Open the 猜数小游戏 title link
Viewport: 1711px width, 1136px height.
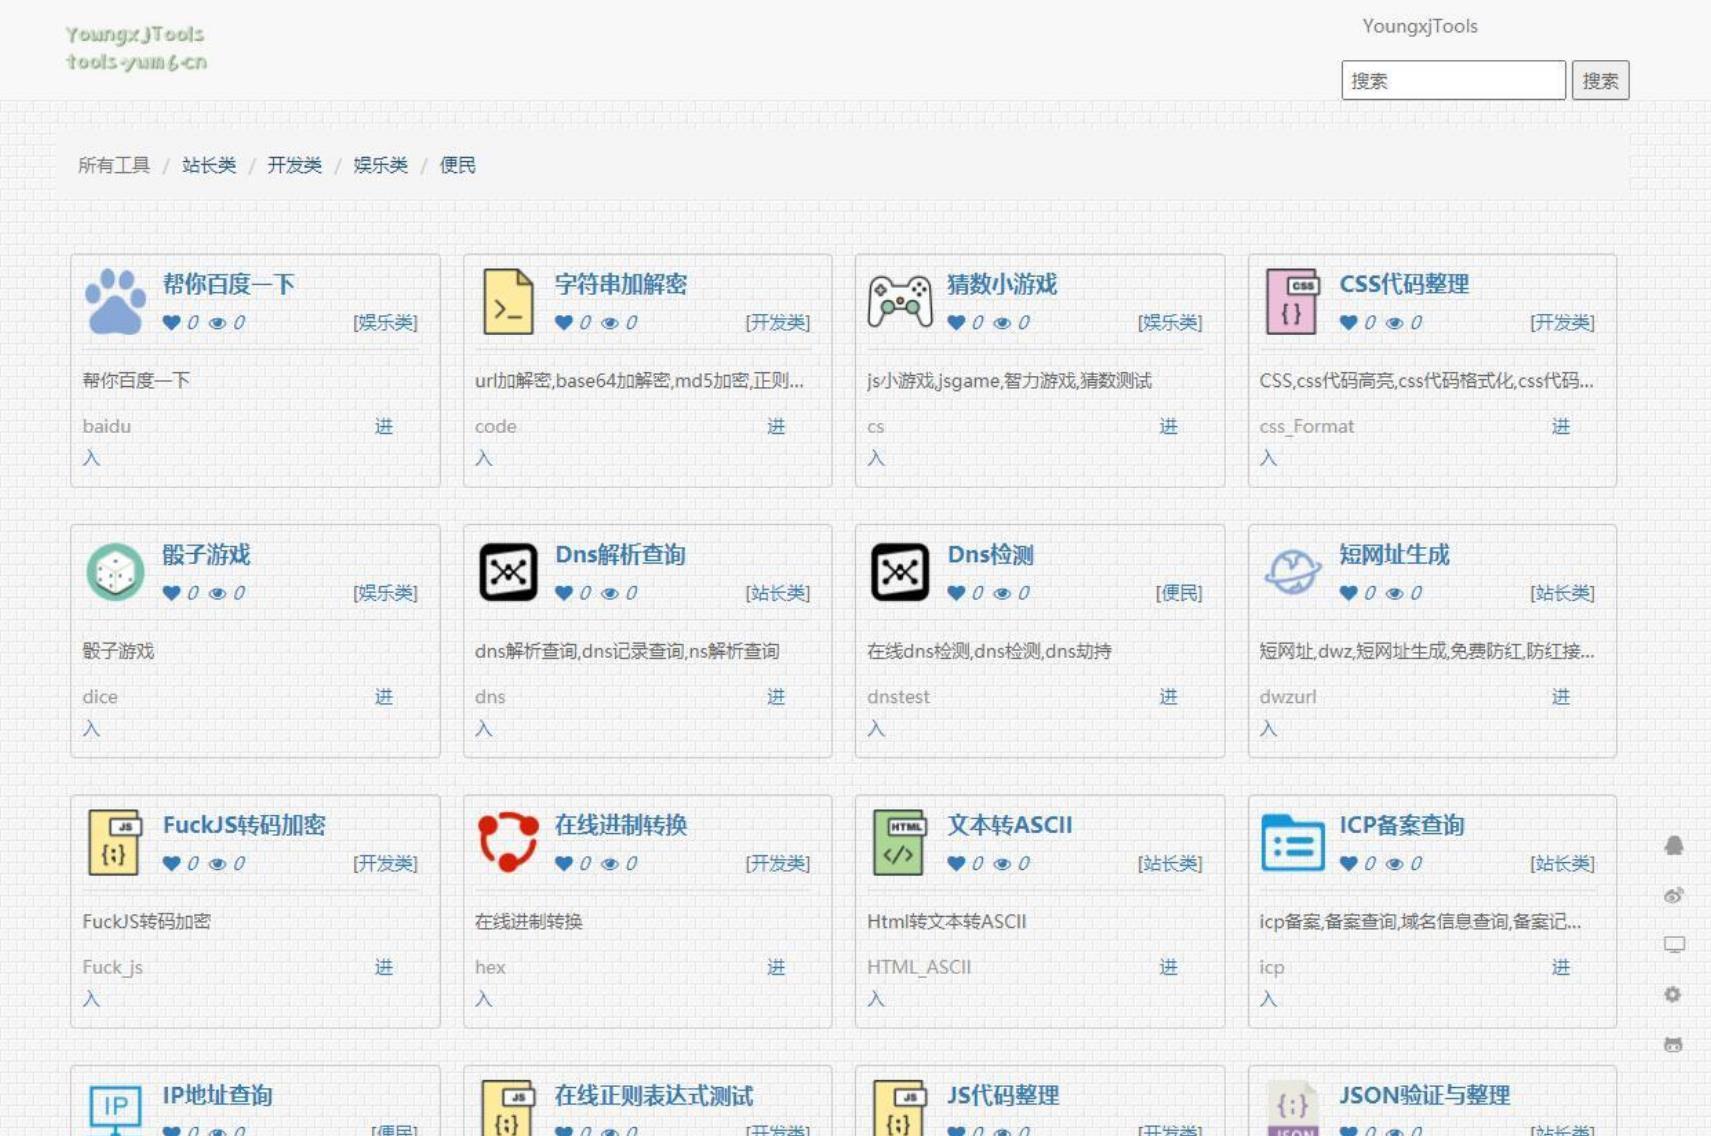[x=1002, y=284]
